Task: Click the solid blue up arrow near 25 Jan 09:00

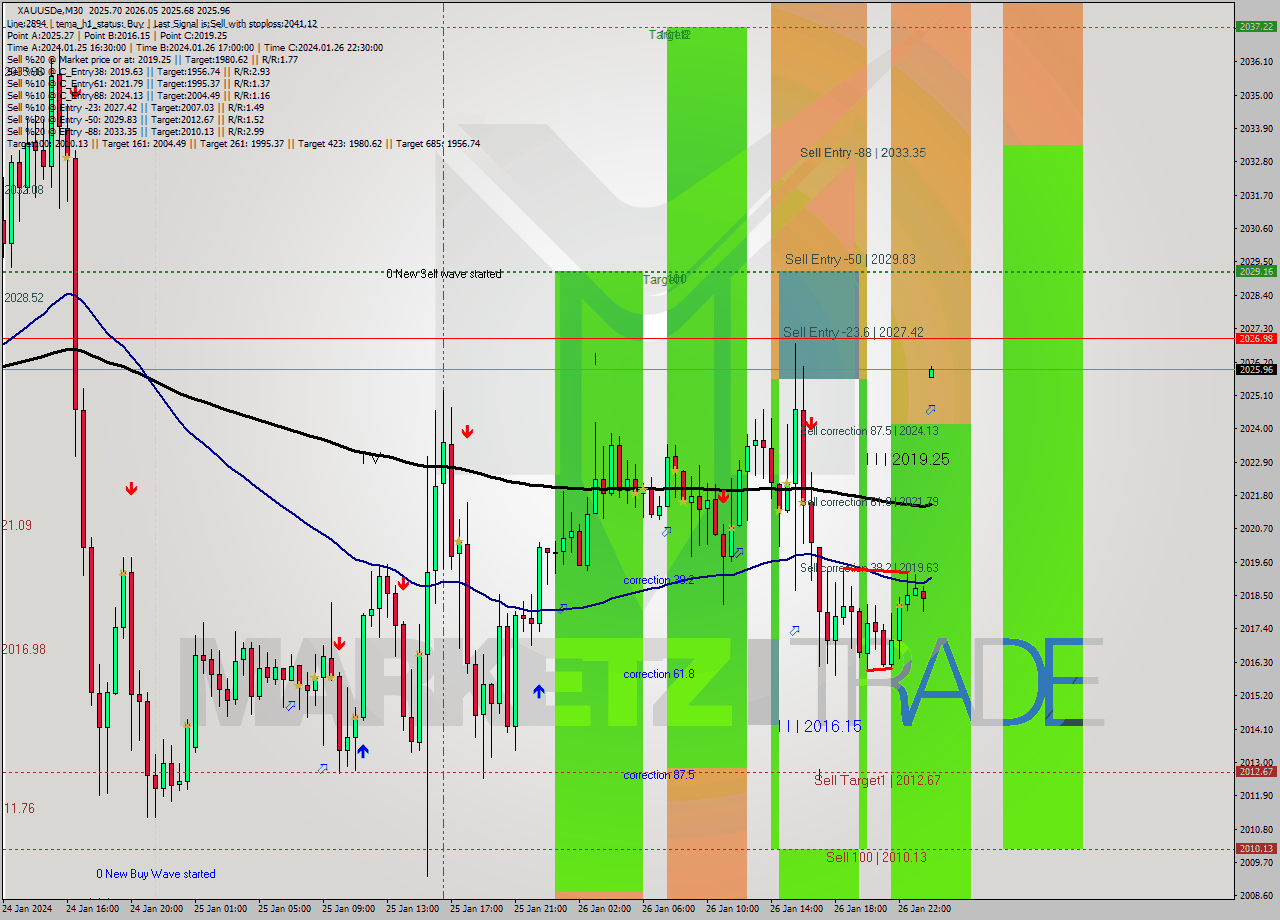Action: 362,751
